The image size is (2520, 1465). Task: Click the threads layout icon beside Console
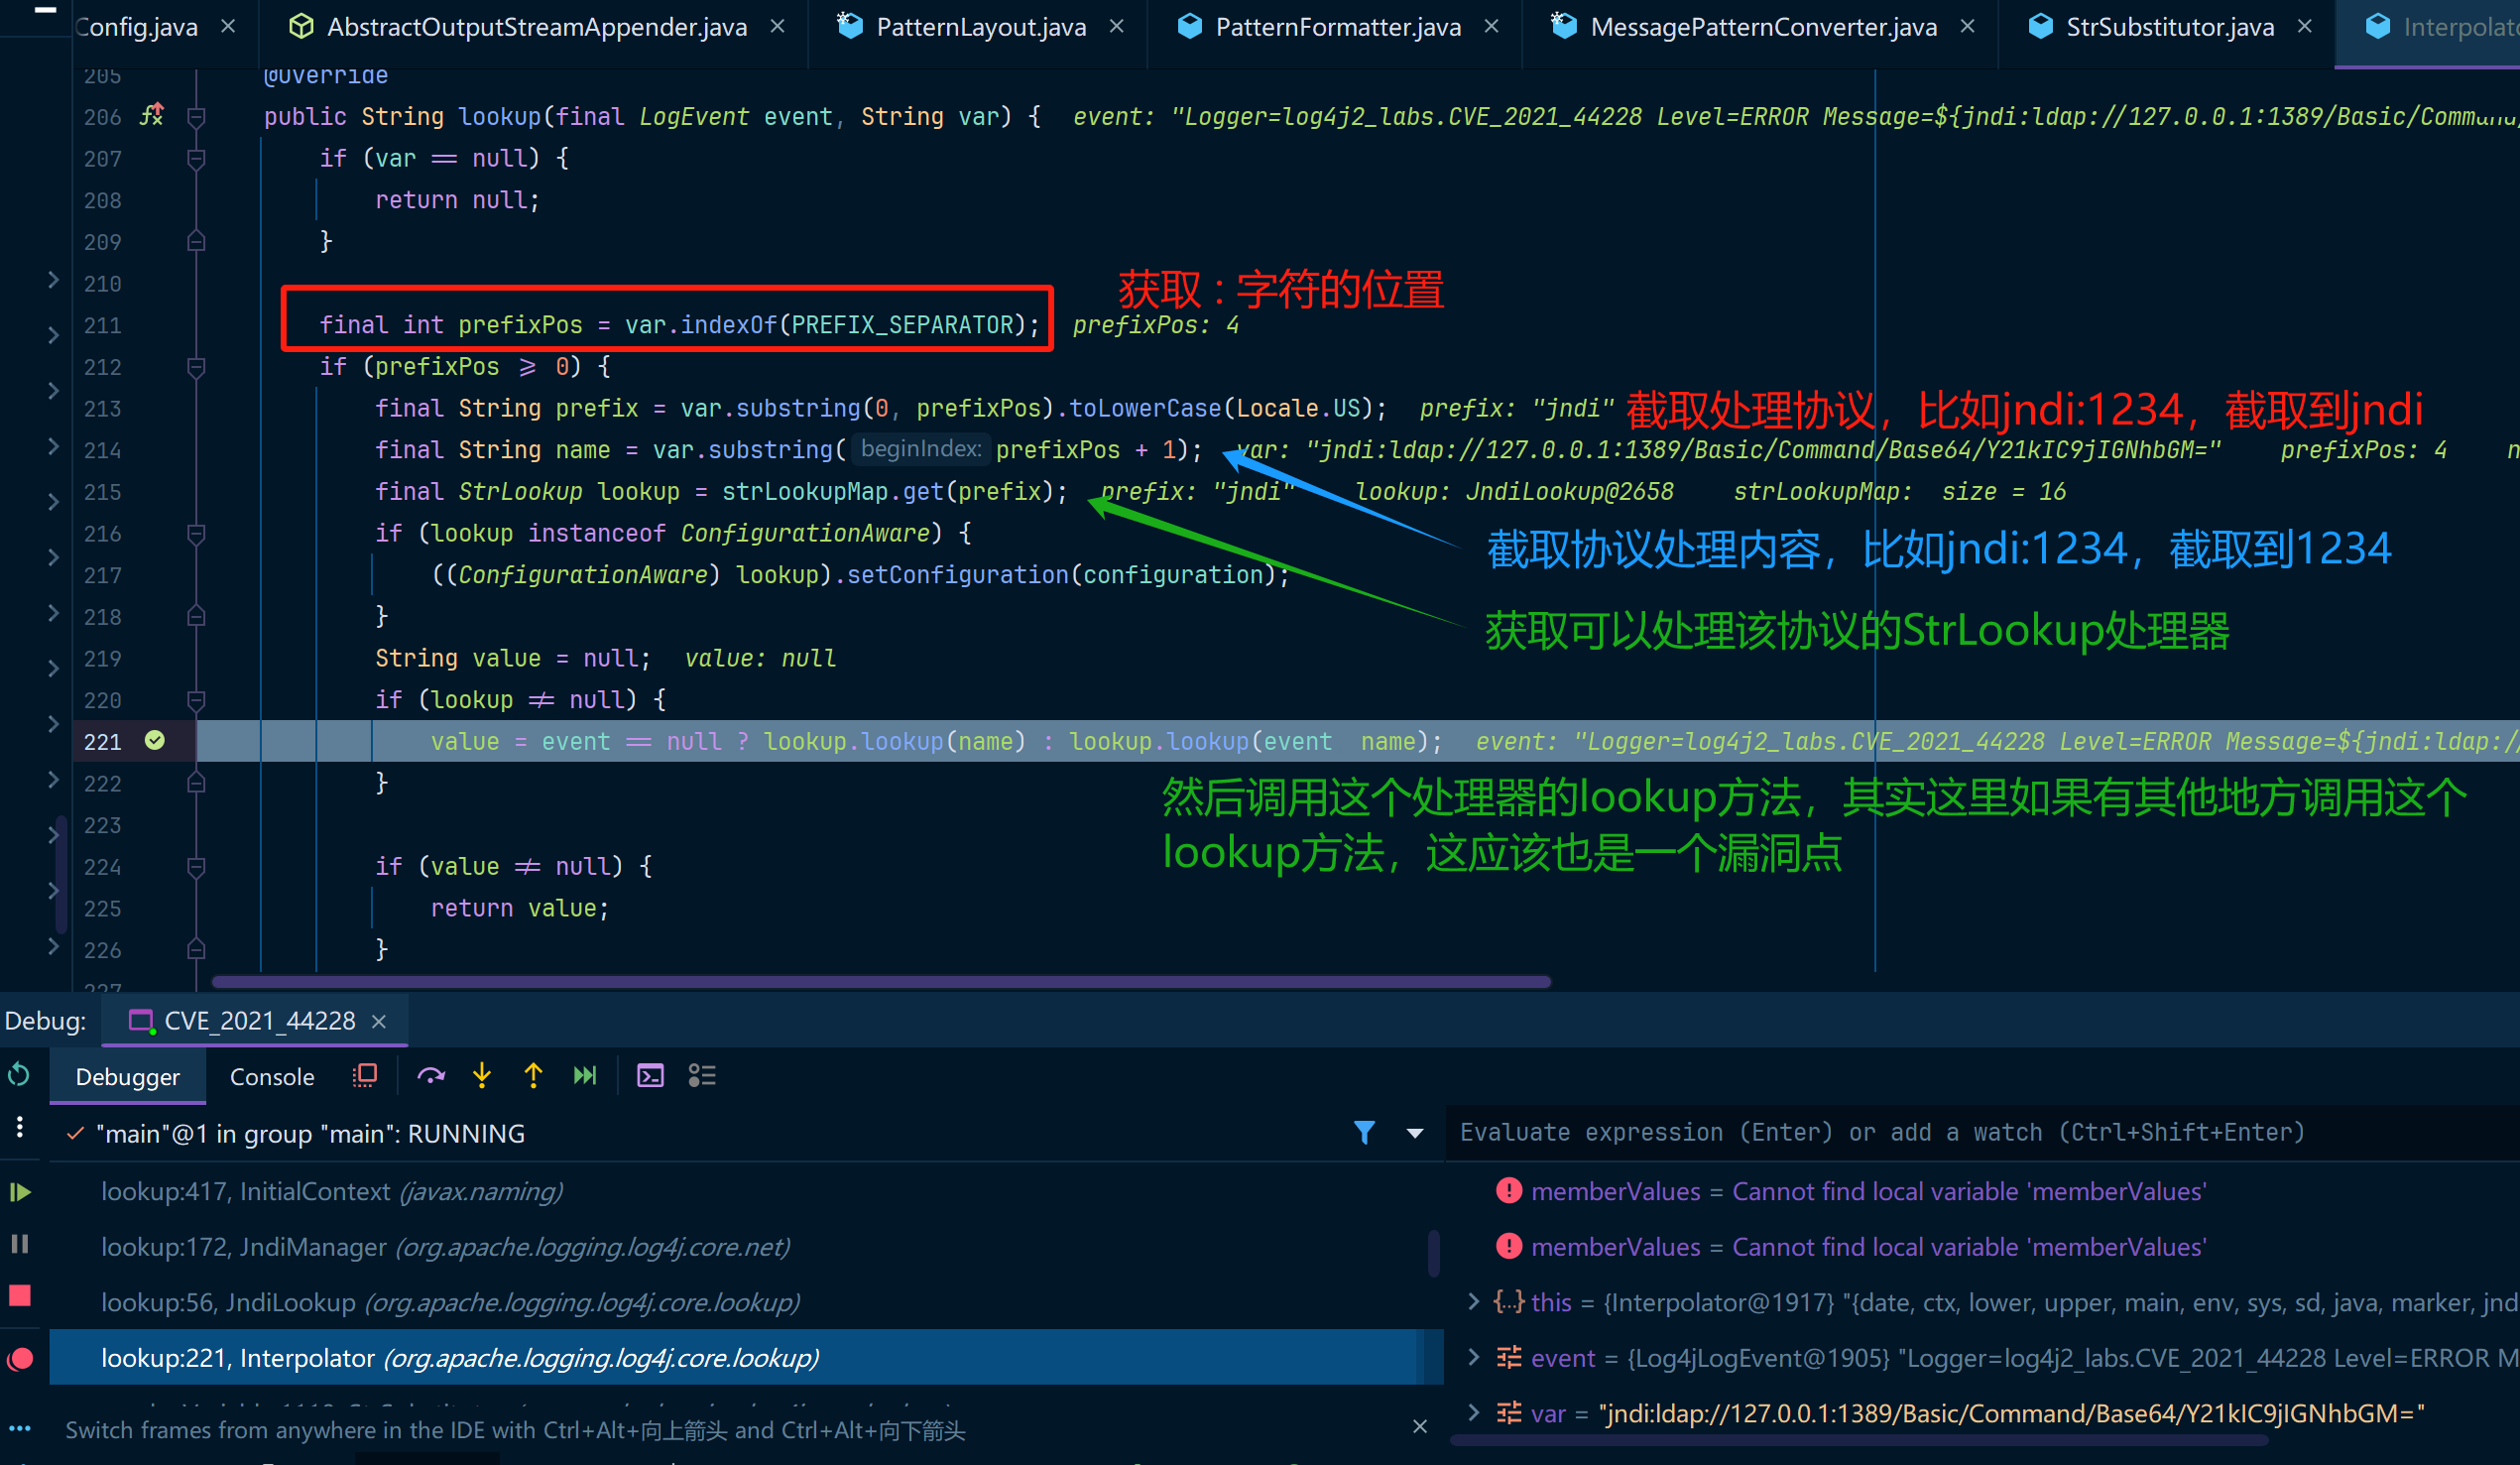coord(365,1076)
